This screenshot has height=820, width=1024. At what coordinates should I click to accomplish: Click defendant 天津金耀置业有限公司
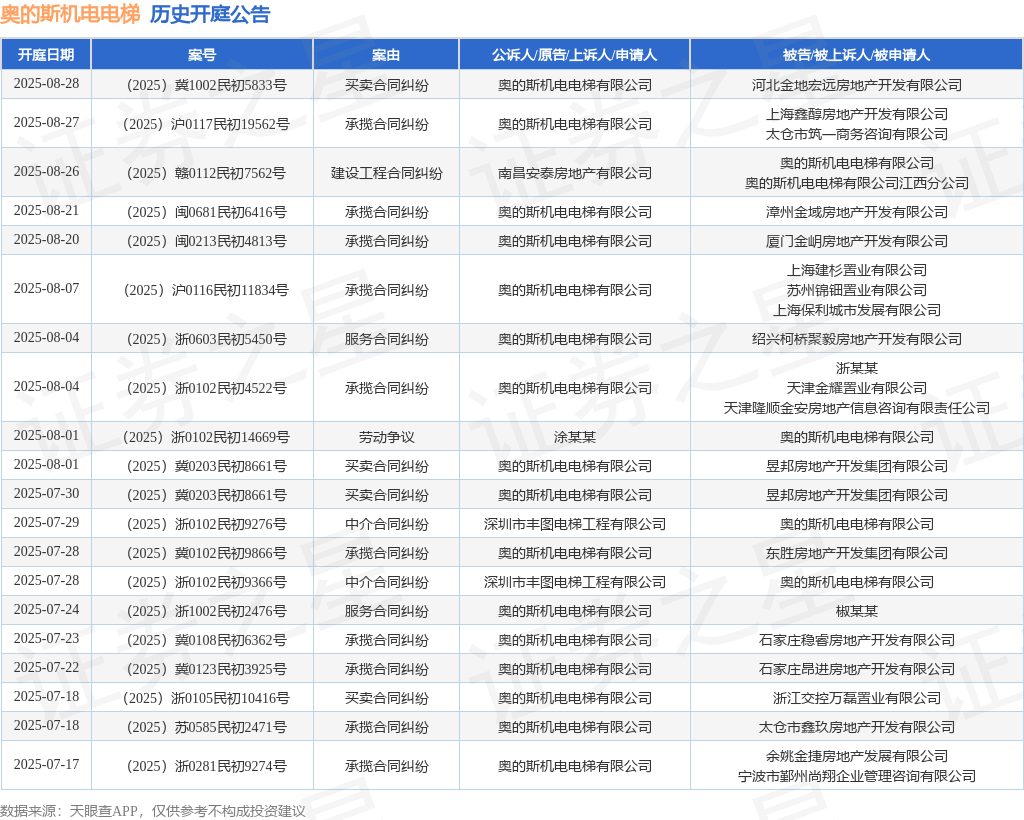point(857,388)
